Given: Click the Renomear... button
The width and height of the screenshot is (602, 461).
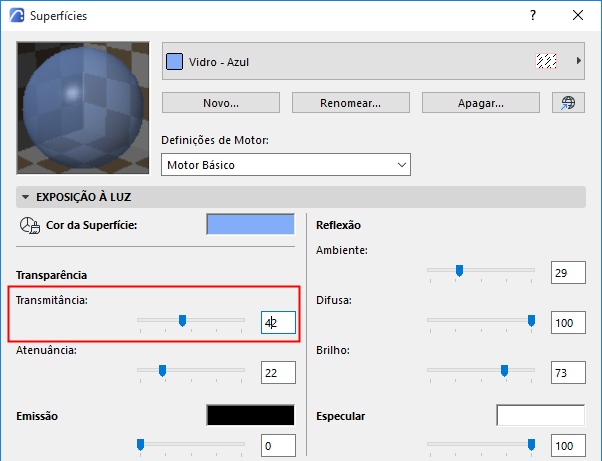Looking at the screenshot, I should [x=351, y=103].
